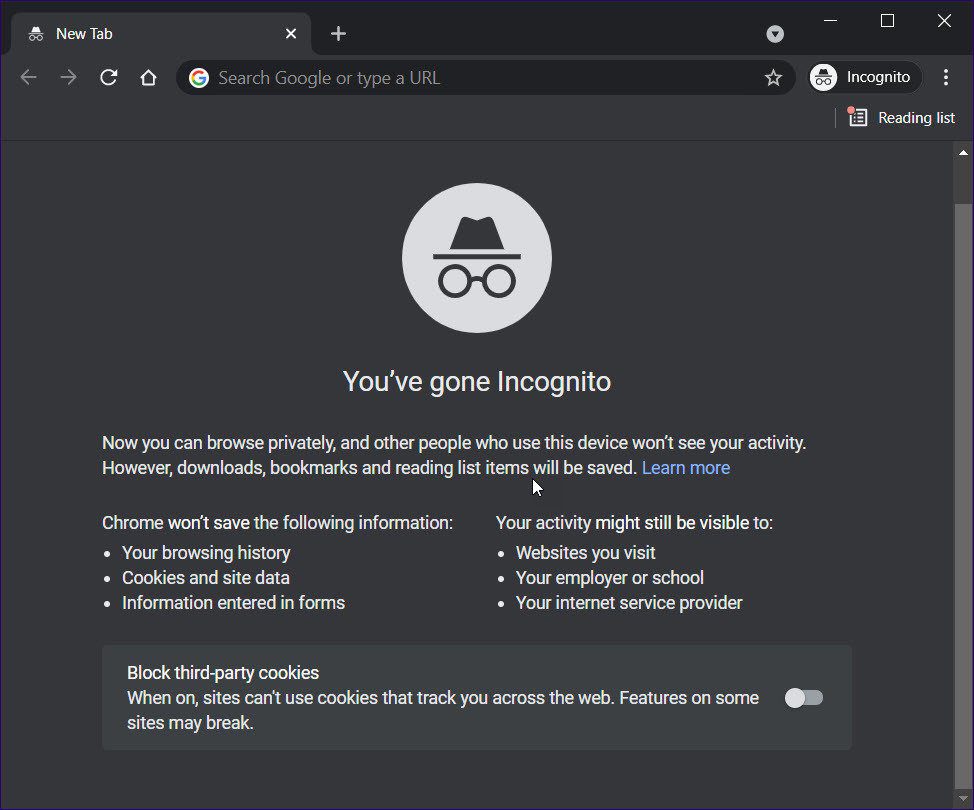Image resolution: width=974 pixels, height=810 pixels.
Task: Navigate back with the back arrow
Action: [x=28, y=77]
